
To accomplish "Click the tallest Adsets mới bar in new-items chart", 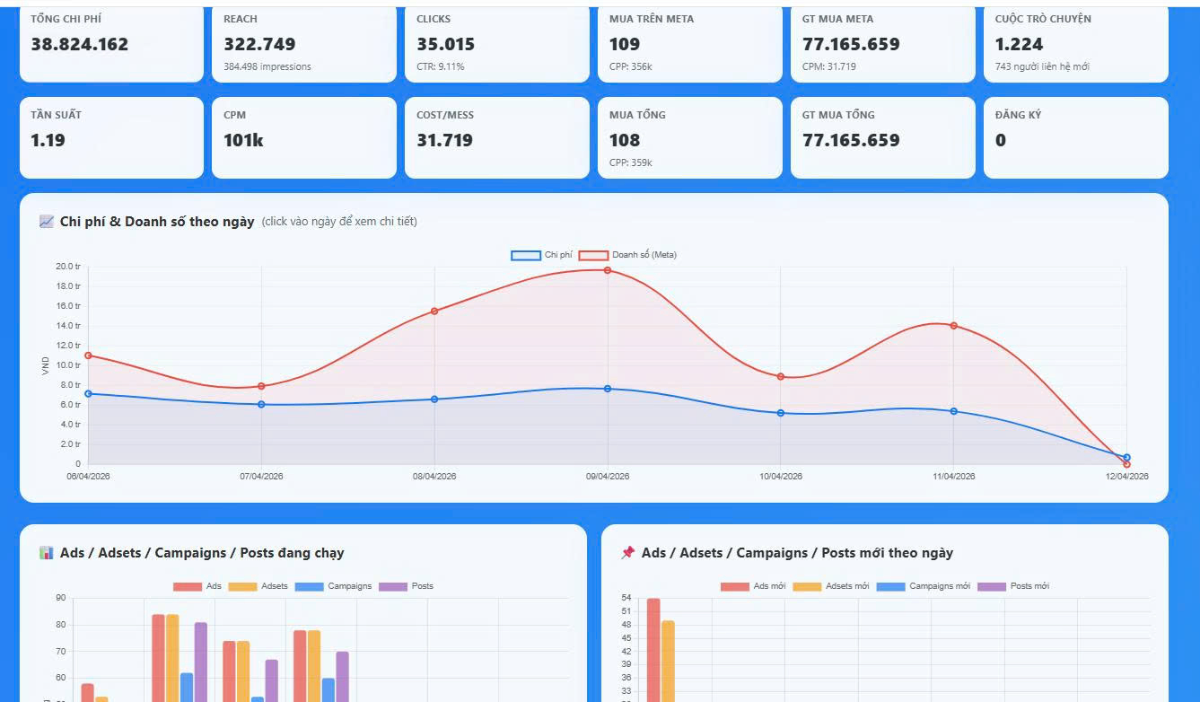I will tap(668, 661).
